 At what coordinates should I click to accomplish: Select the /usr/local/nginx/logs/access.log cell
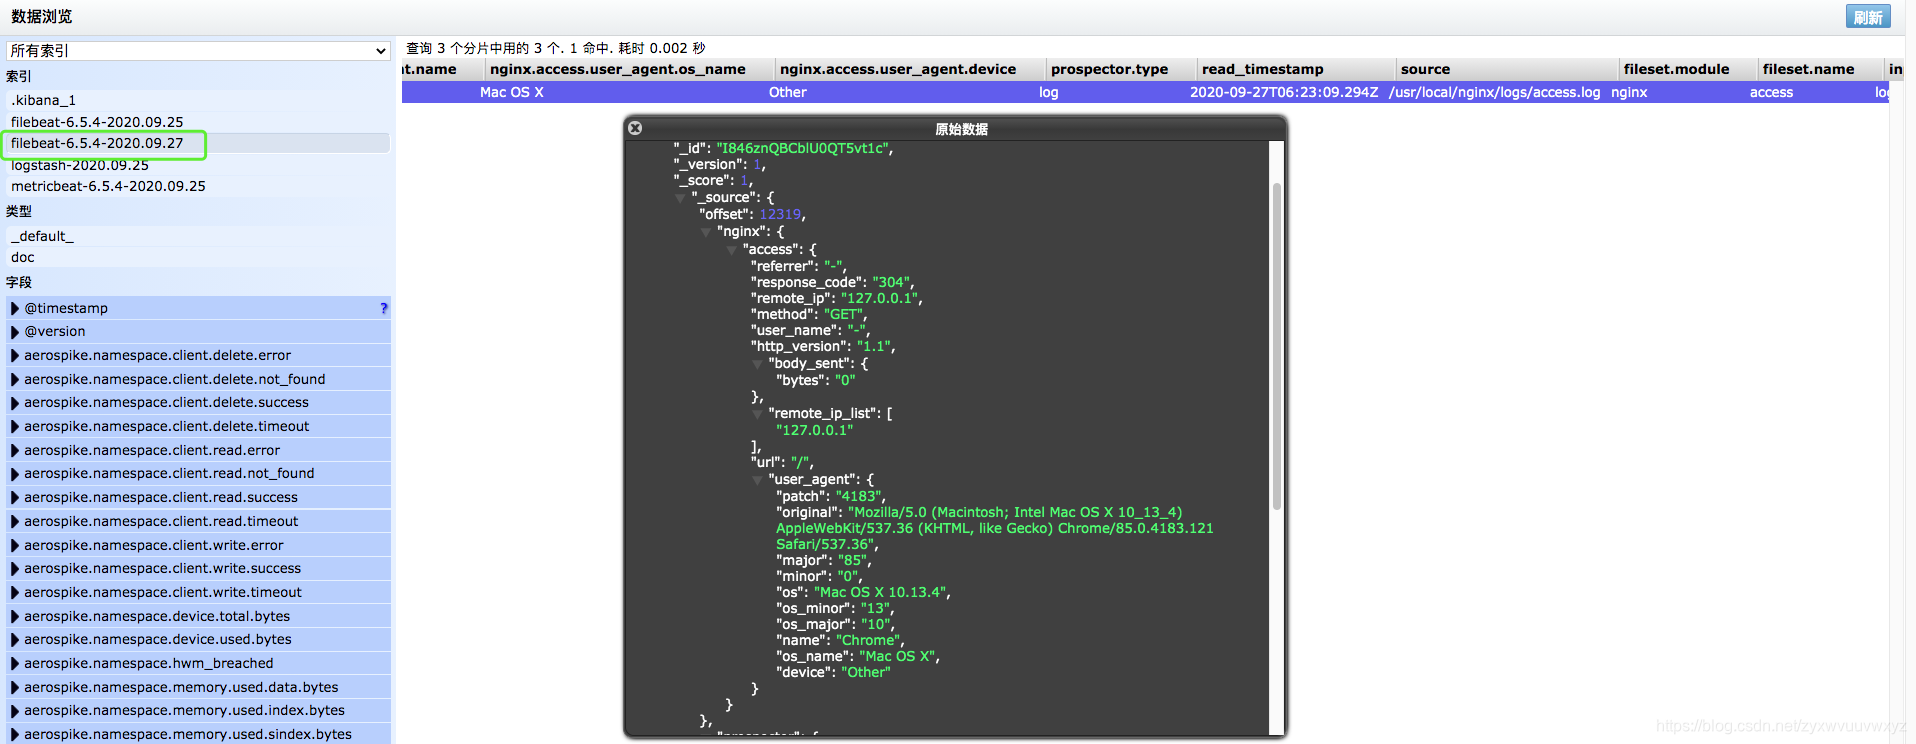point(1494,92)
